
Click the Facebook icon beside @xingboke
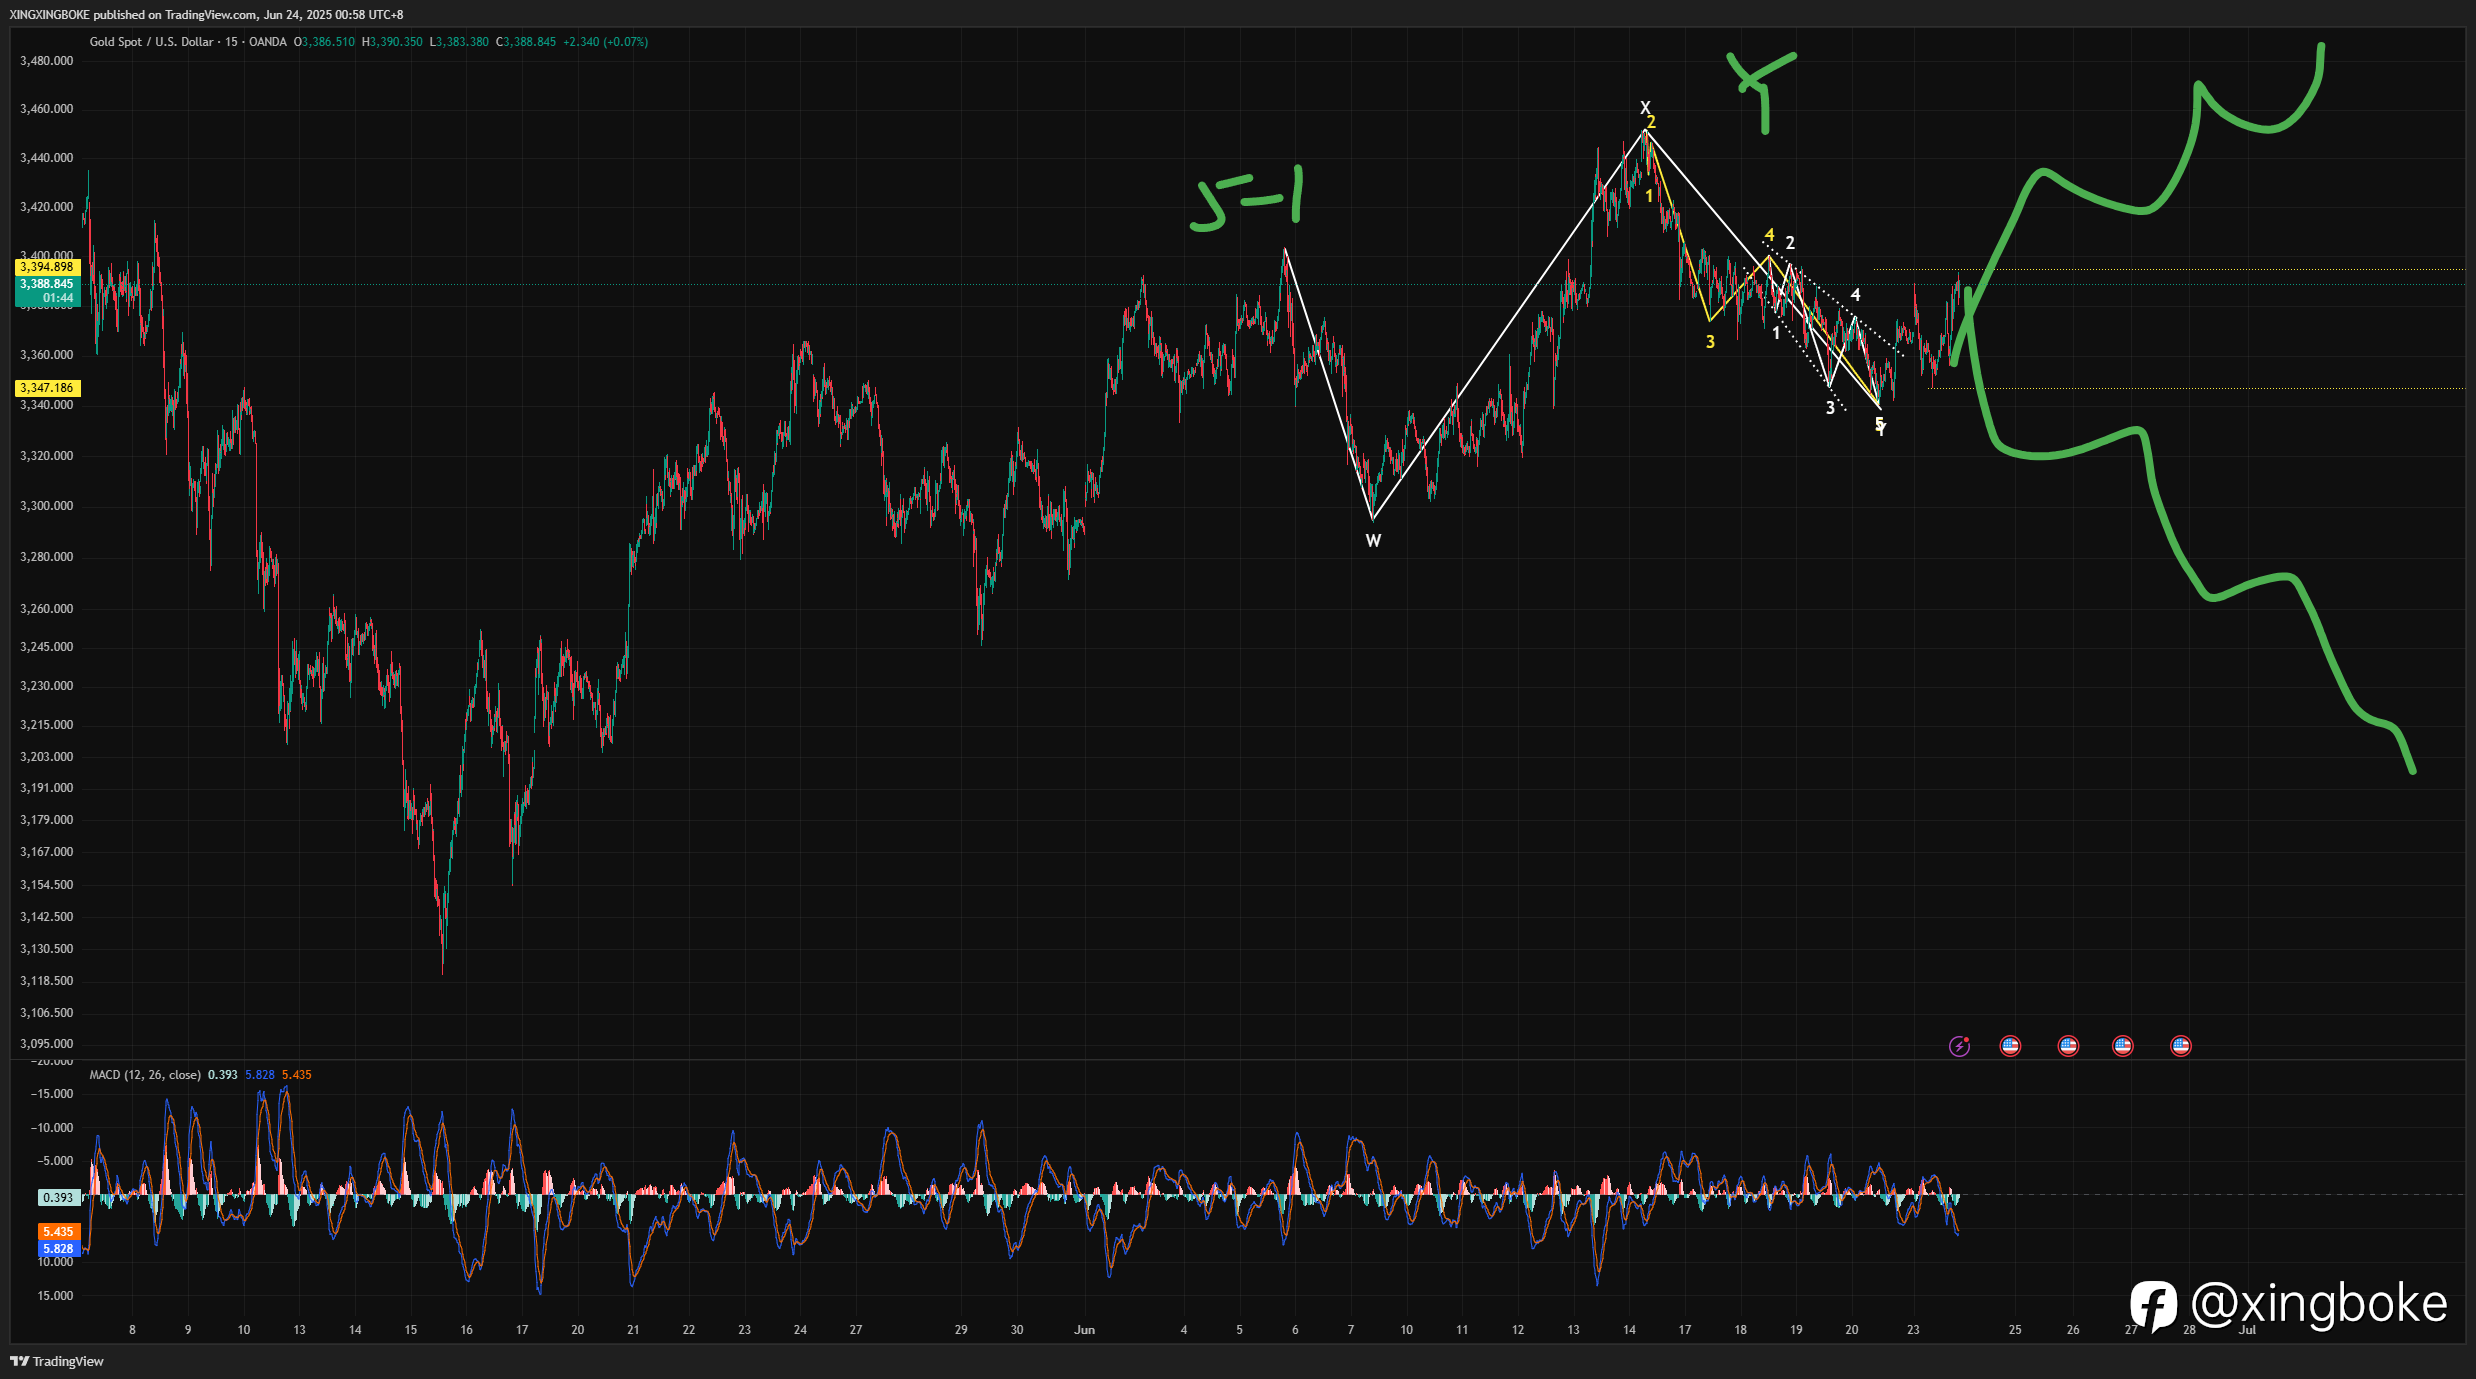(x=2153, y=1306)
